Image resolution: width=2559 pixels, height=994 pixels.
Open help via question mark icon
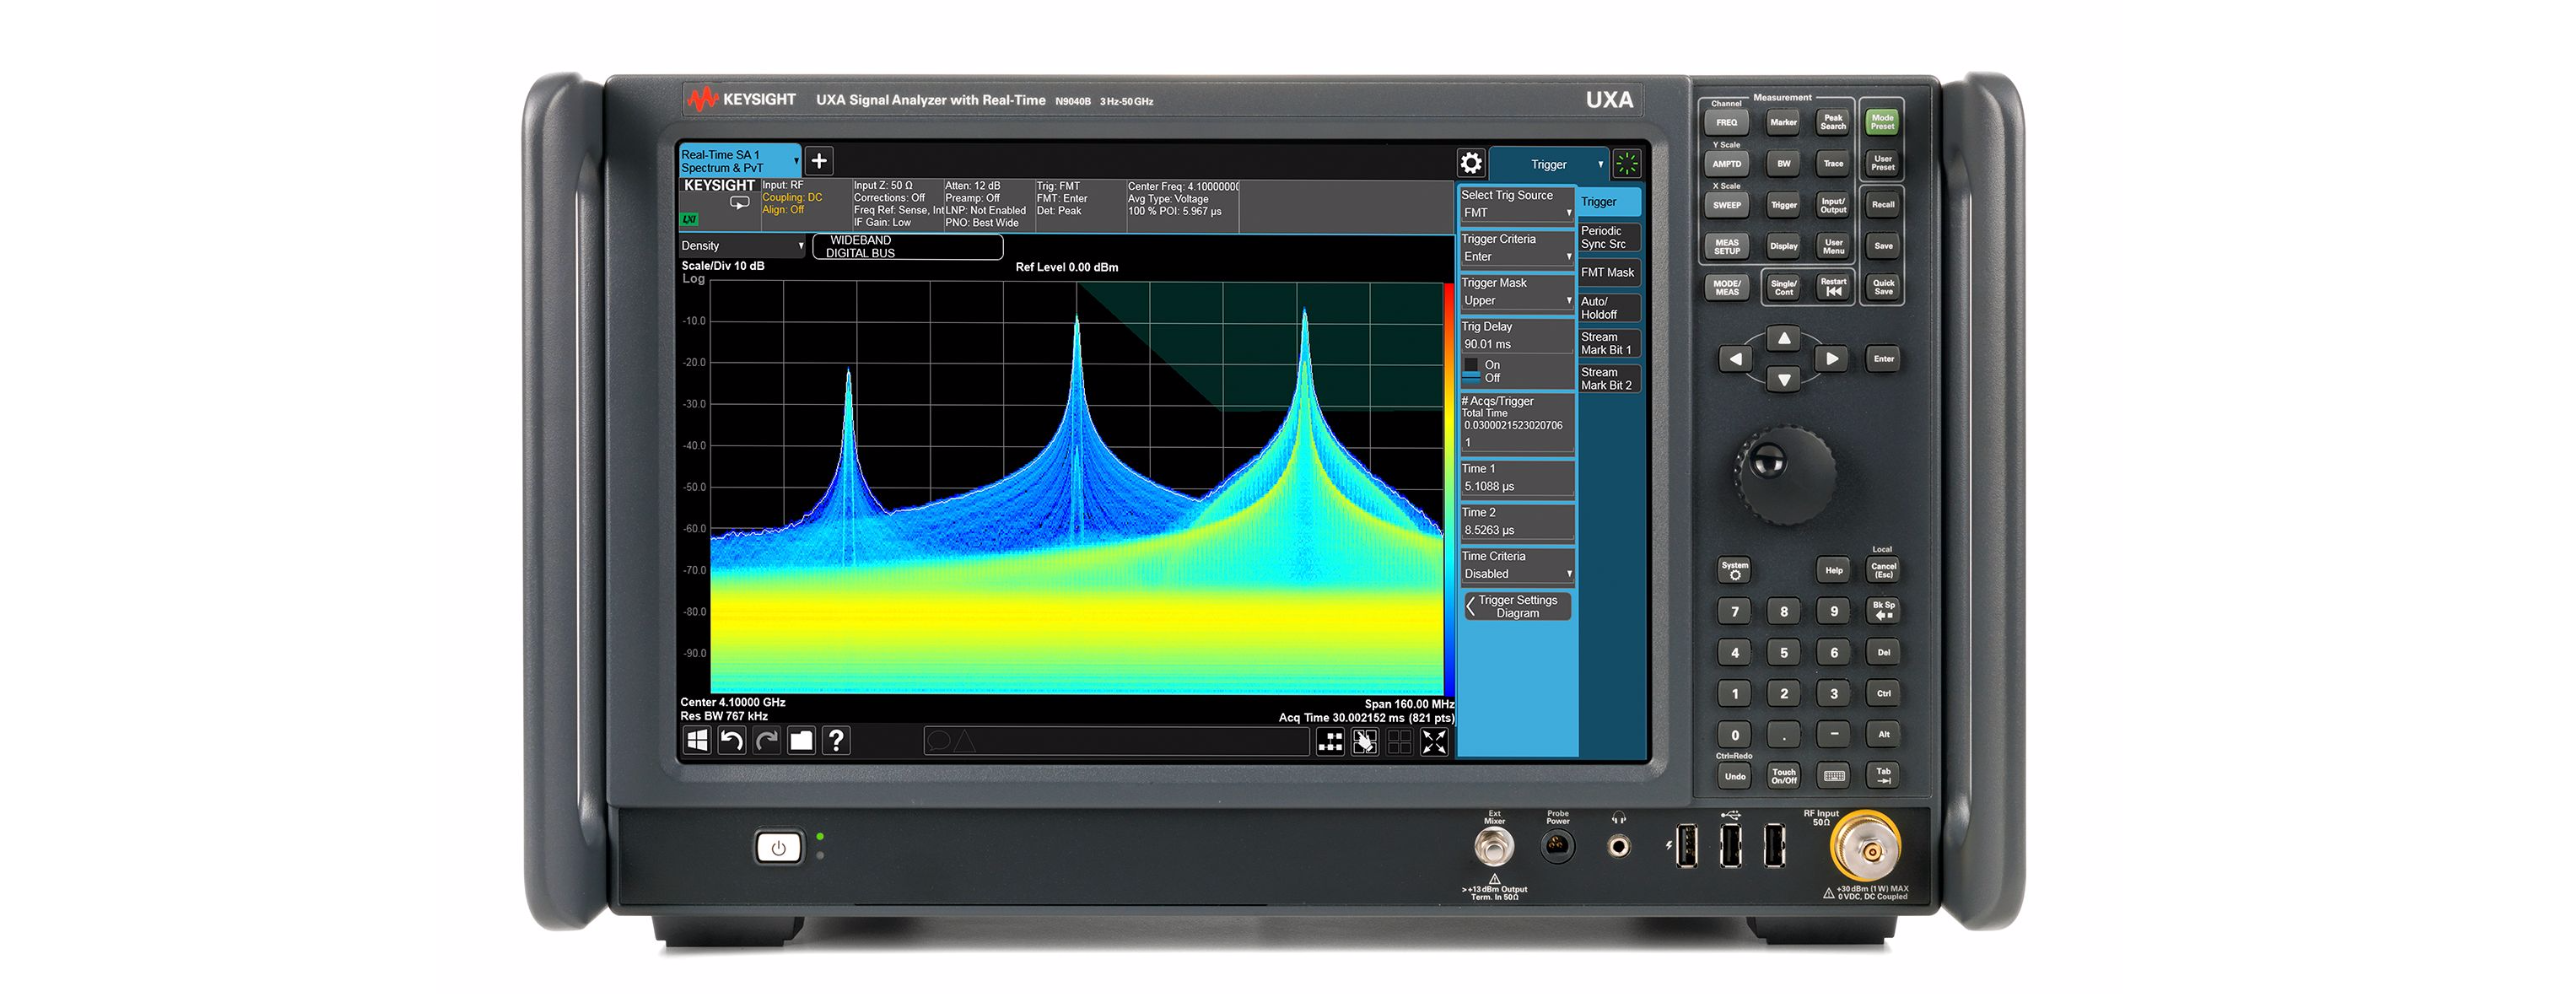pyautogui.click(x=836, y=740)
